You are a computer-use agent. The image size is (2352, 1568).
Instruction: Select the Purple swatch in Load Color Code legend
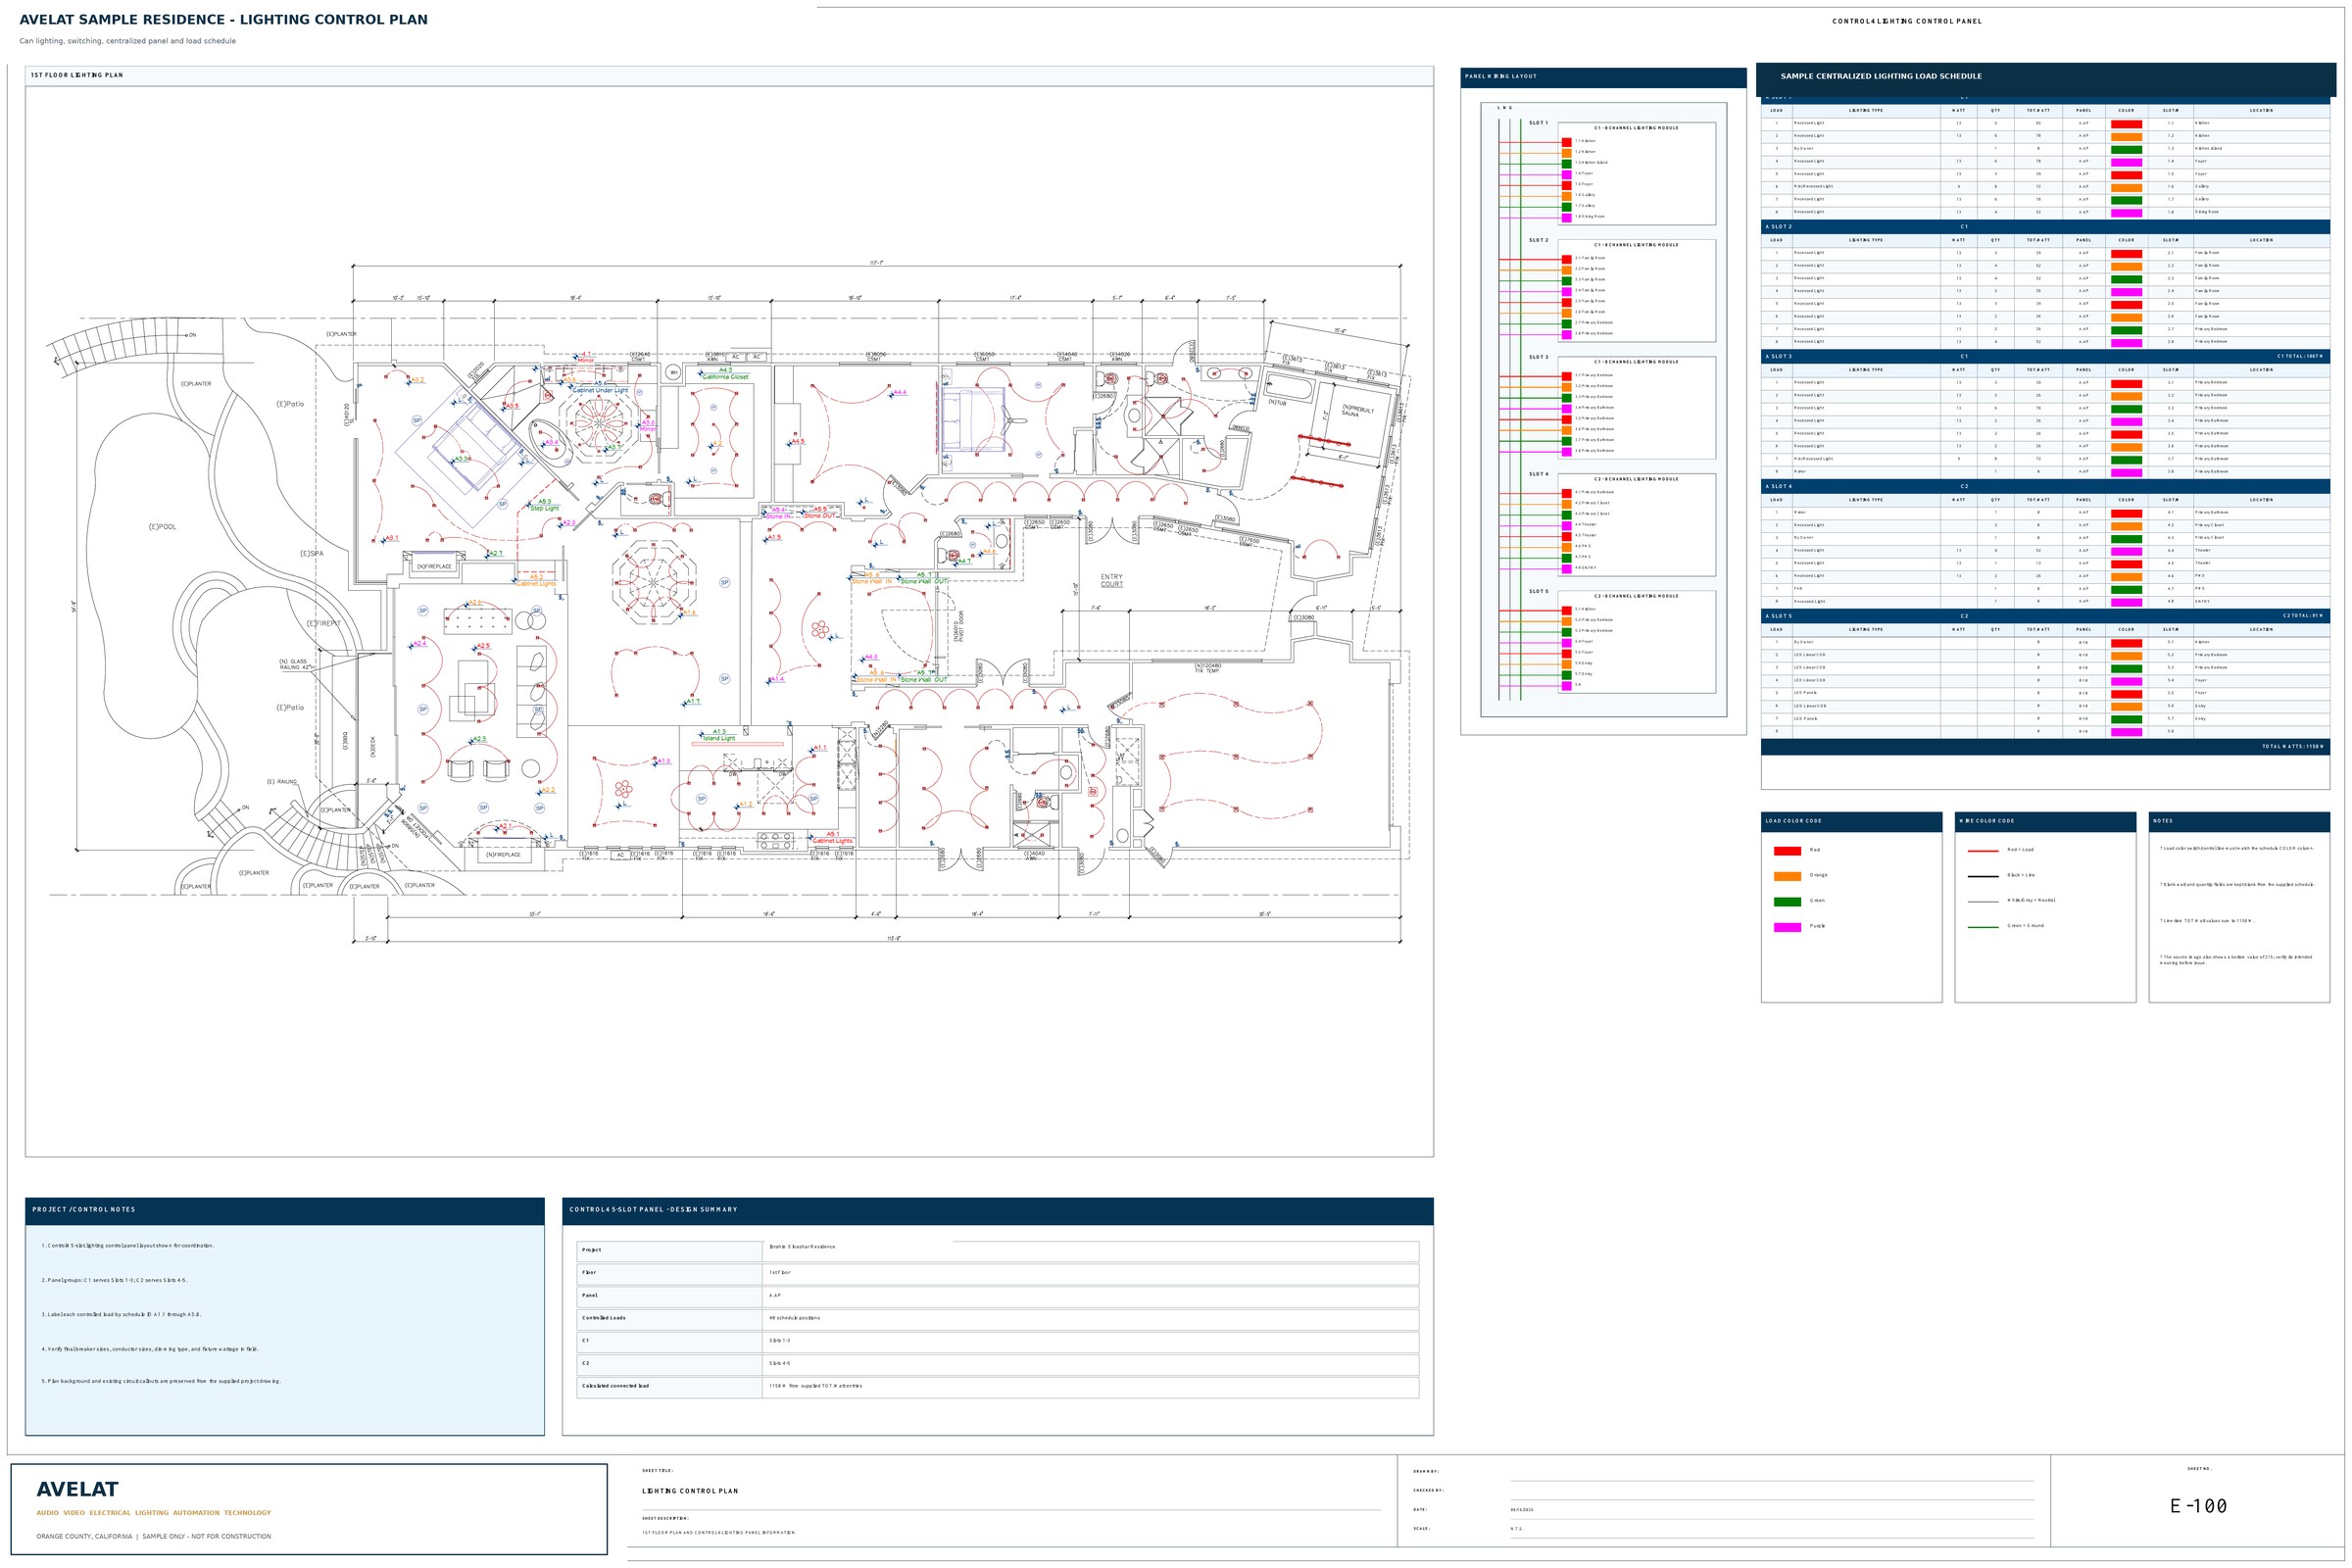point(1787,927)
